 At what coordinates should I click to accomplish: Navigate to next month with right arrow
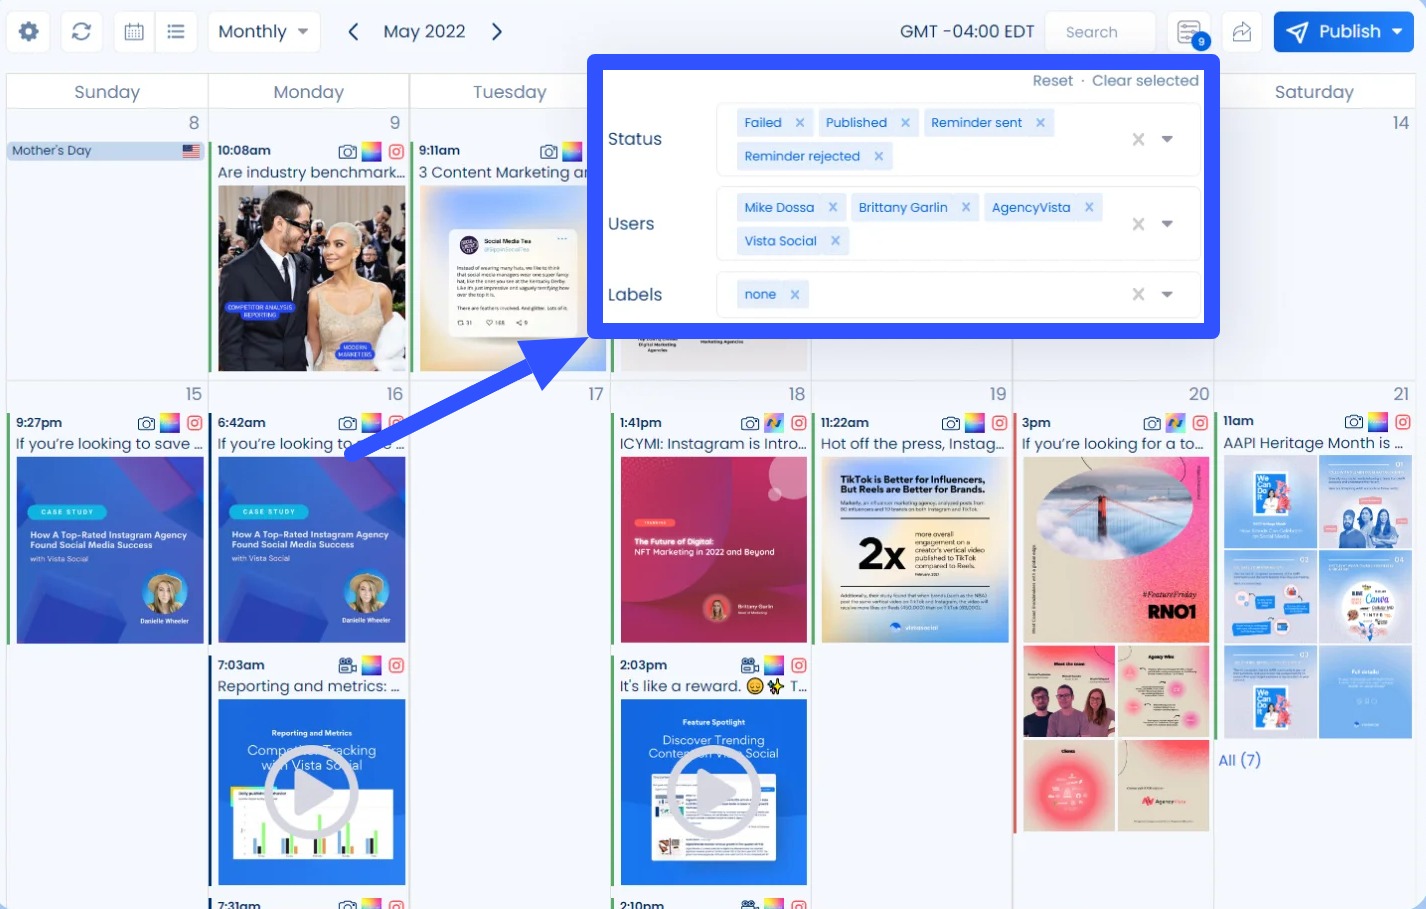497,31
